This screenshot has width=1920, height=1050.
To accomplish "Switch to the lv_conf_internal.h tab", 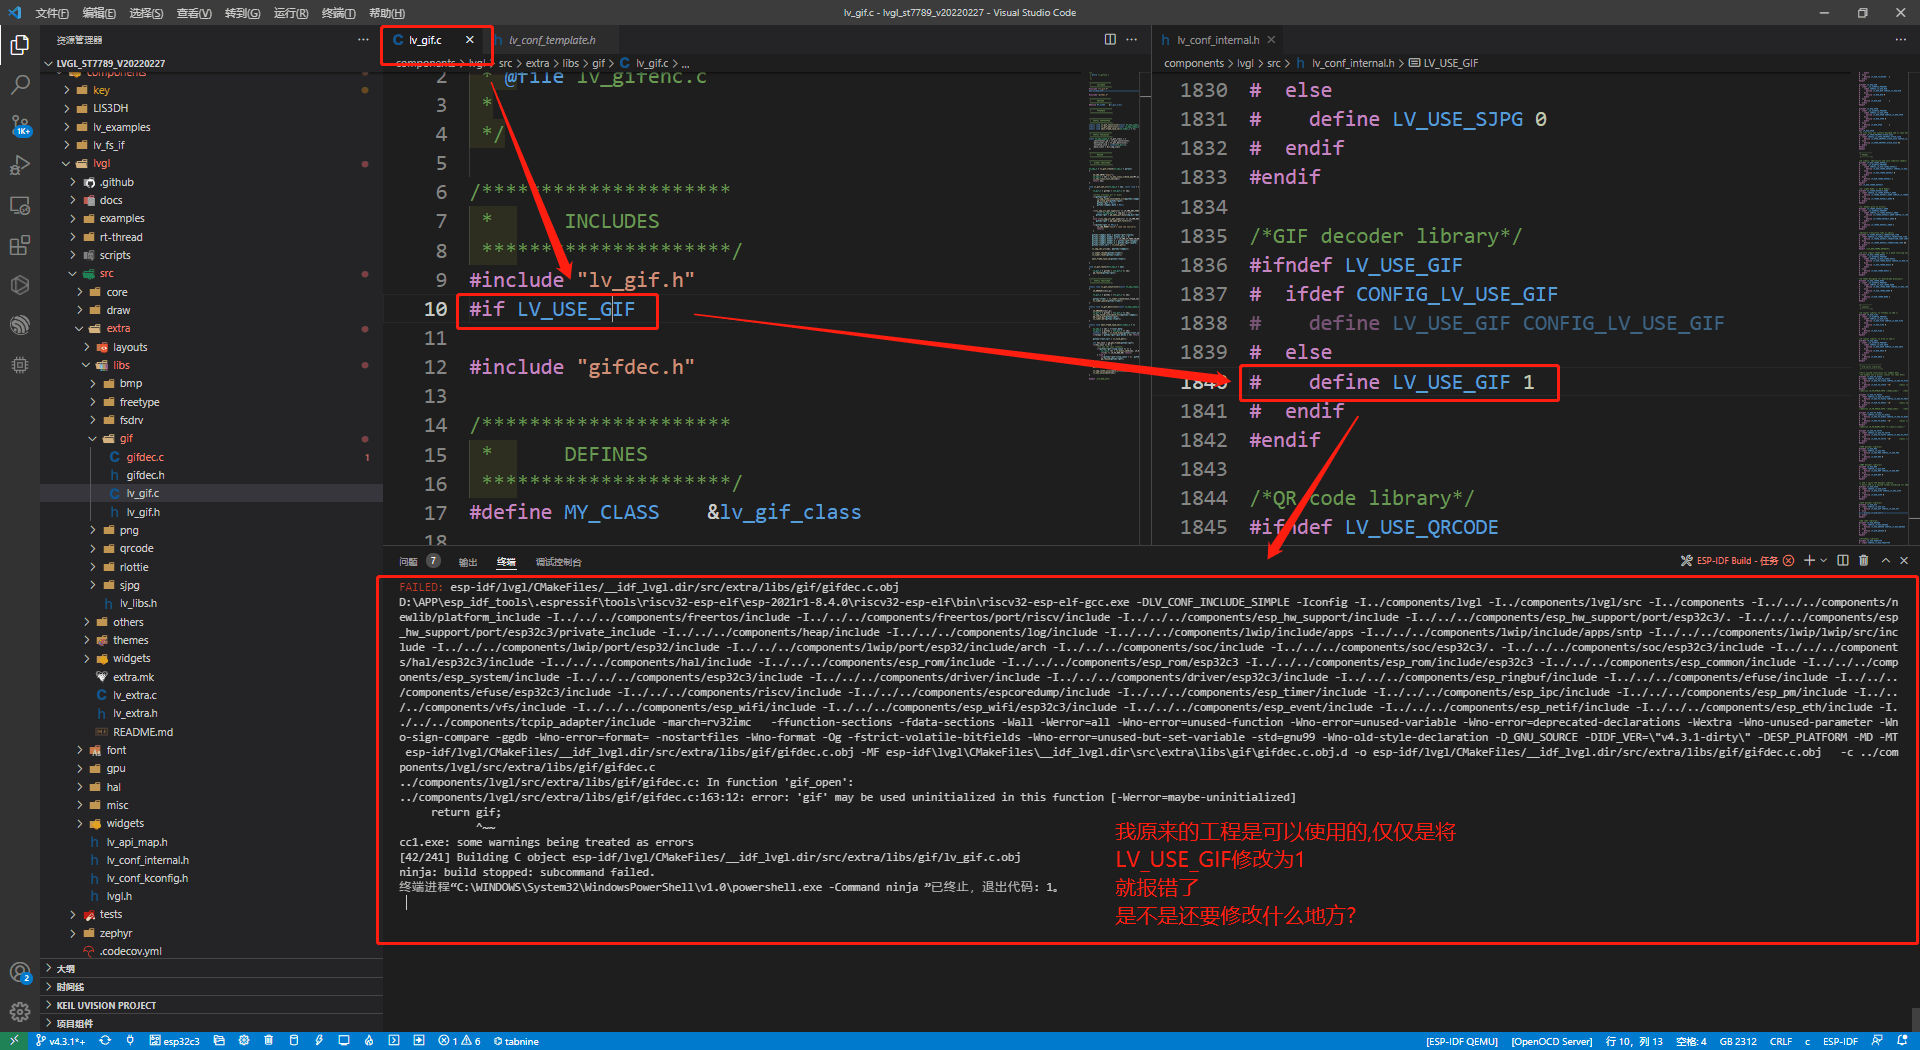I will point(1216,40).
